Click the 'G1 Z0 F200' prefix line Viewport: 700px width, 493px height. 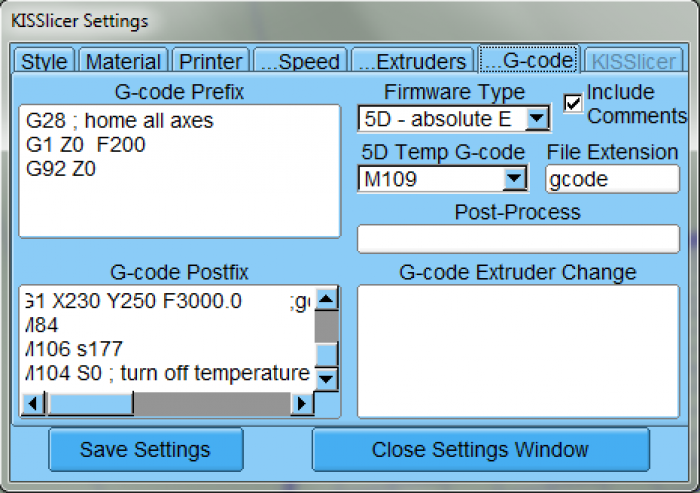pyautogui.click(x=86, y=145)
